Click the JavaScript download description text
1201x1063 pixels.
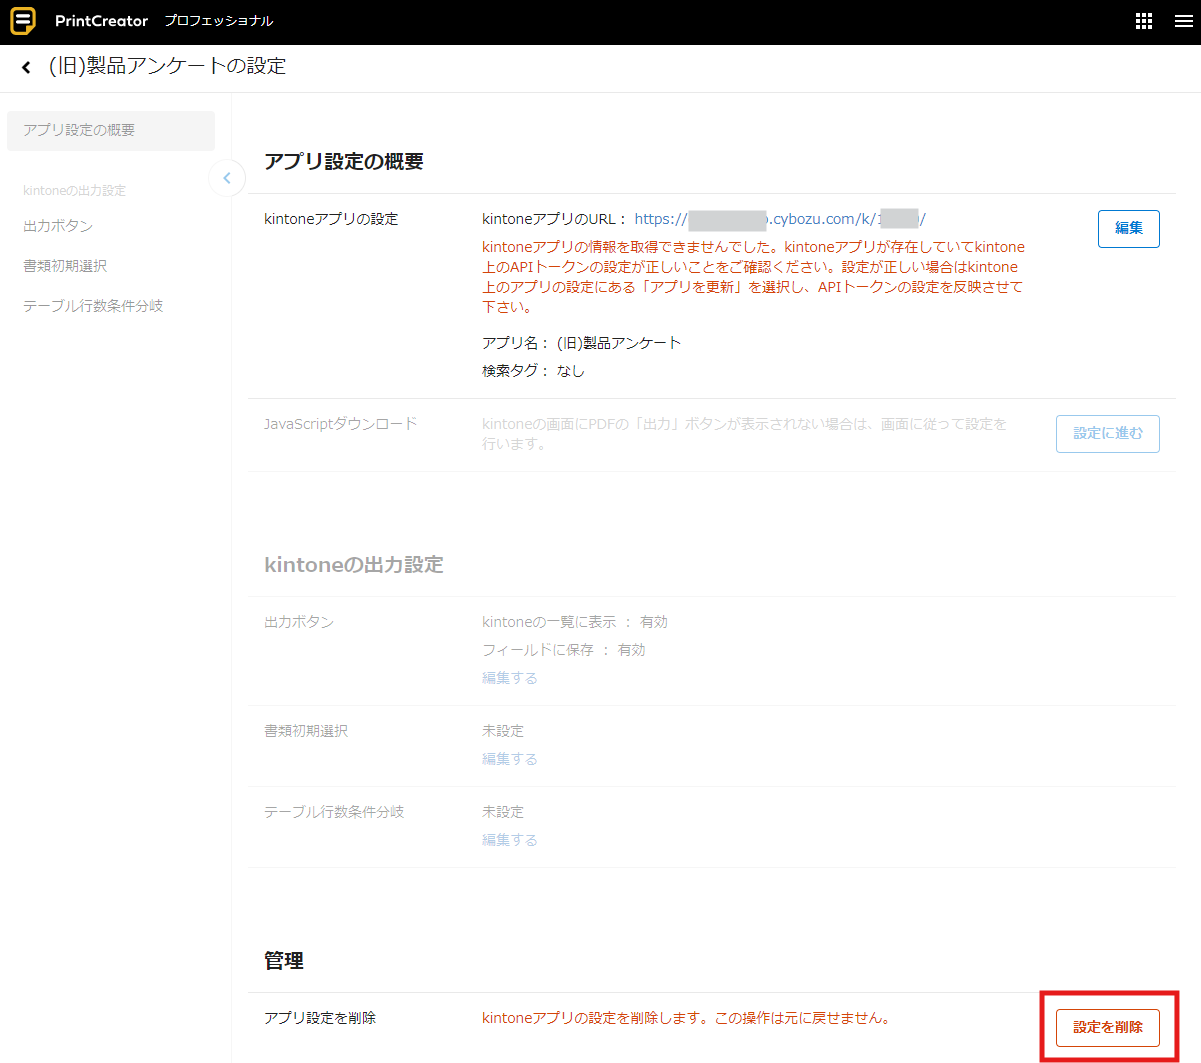point(745,434)
